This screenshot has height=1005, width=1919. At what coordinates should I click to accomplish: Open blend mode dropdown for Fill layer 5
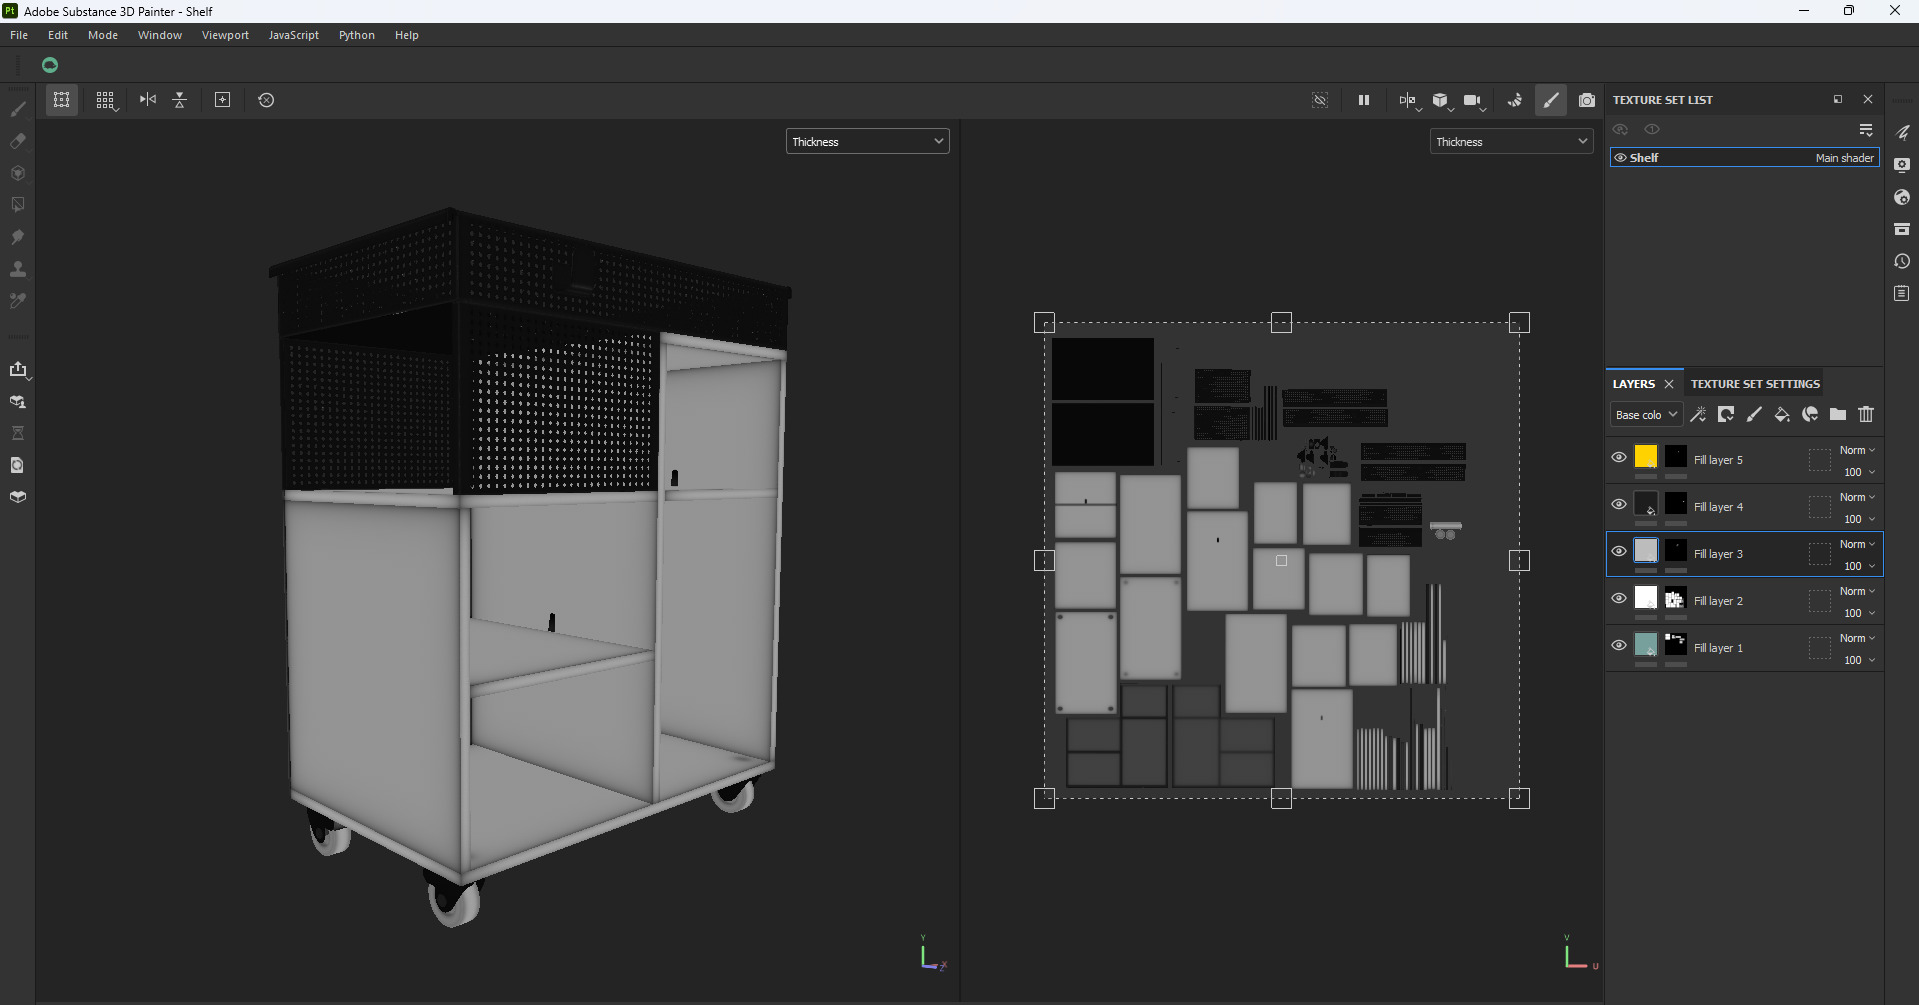(1857, 450)
